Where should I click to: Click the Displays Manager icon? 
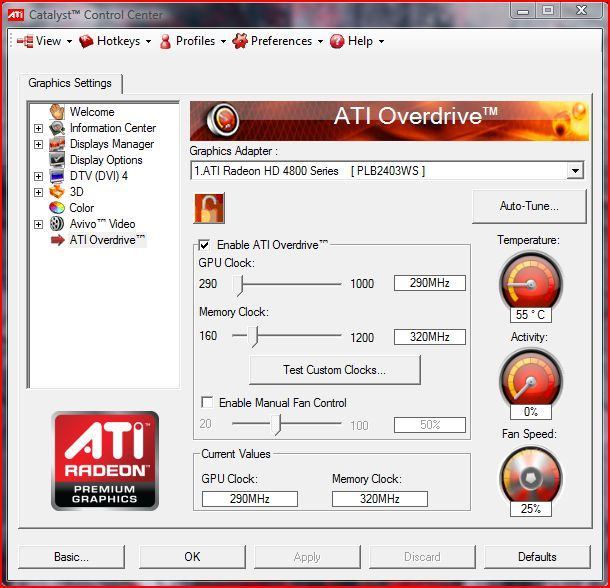[x=57, y=144]
